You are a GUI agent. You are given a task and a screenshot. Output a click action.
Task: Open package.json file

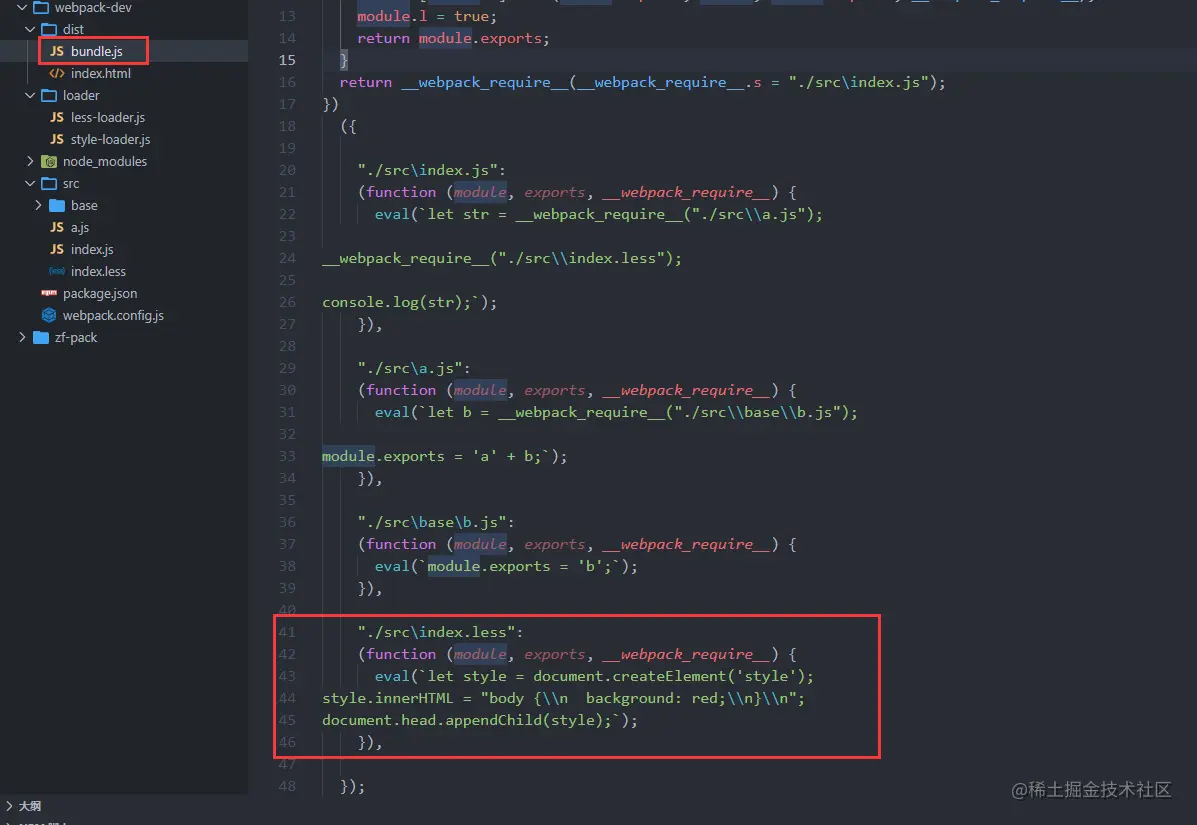(100, 293)
